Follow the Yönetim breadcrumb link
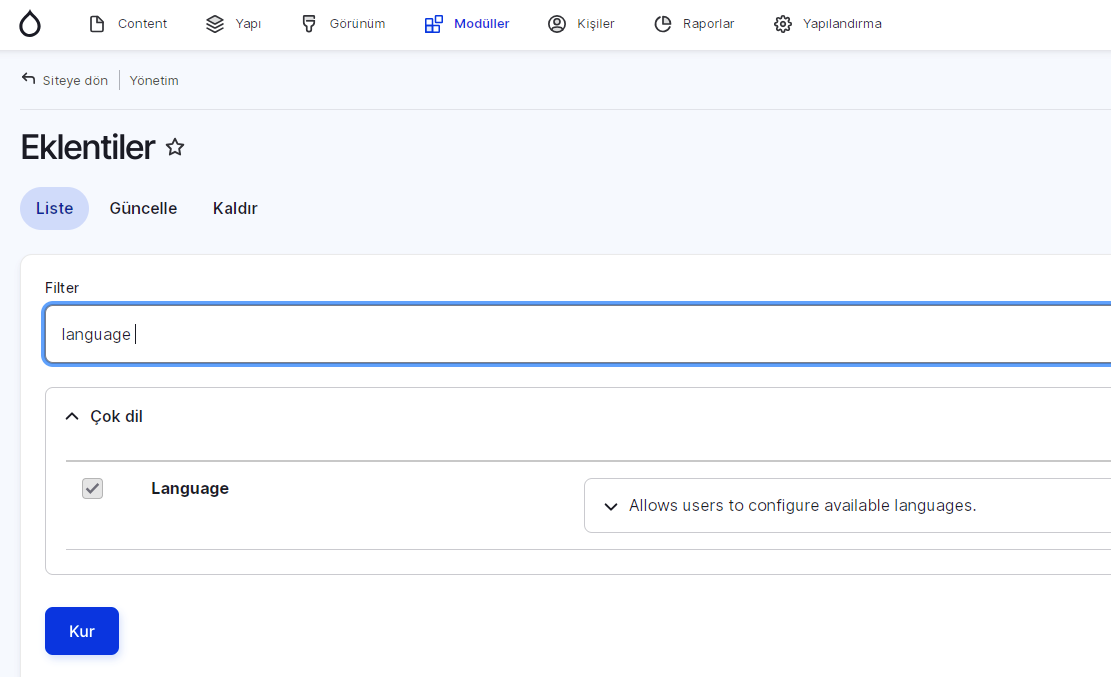Screen dimensions: 1111x677 [154, 80]
